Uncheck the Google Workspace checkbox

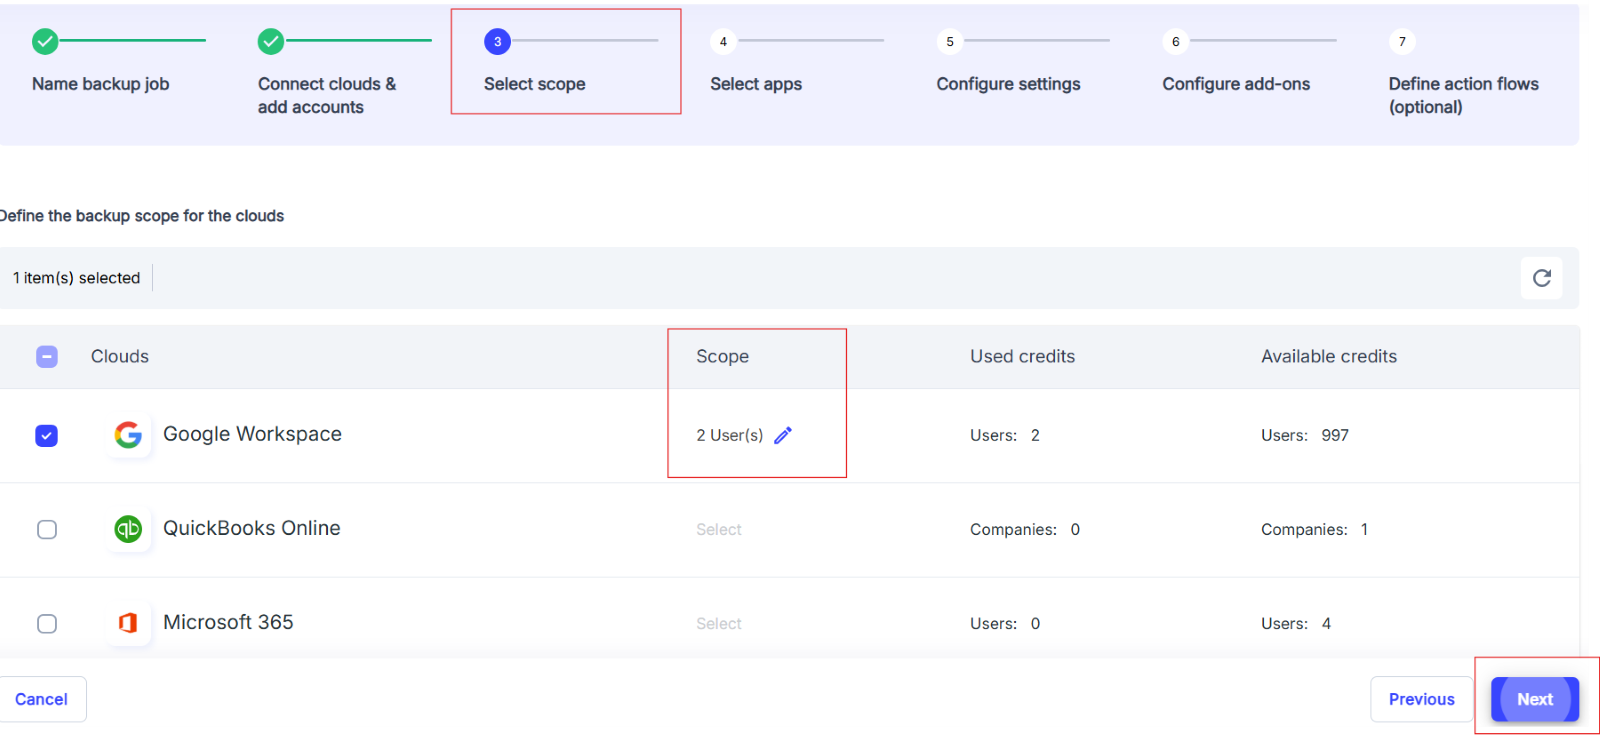(x=46, y=436)
